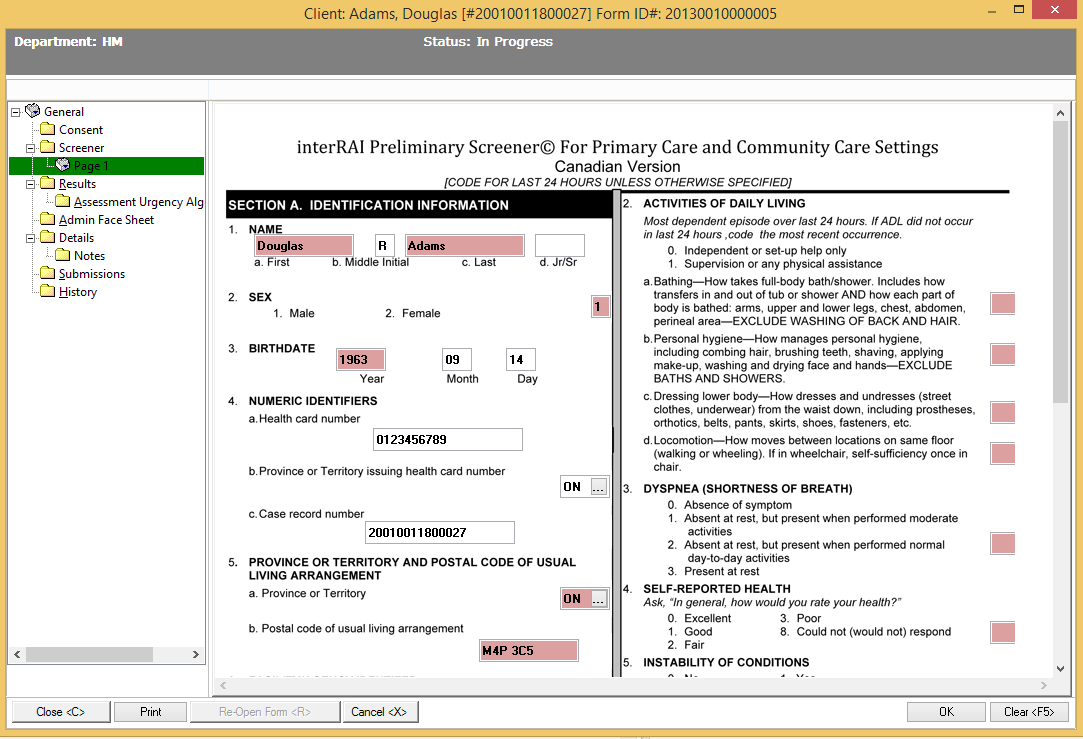This screenshot has width=1083, height=739.
Task: Click the empty Jr/Sr field
Action: (x=559, y=245)
